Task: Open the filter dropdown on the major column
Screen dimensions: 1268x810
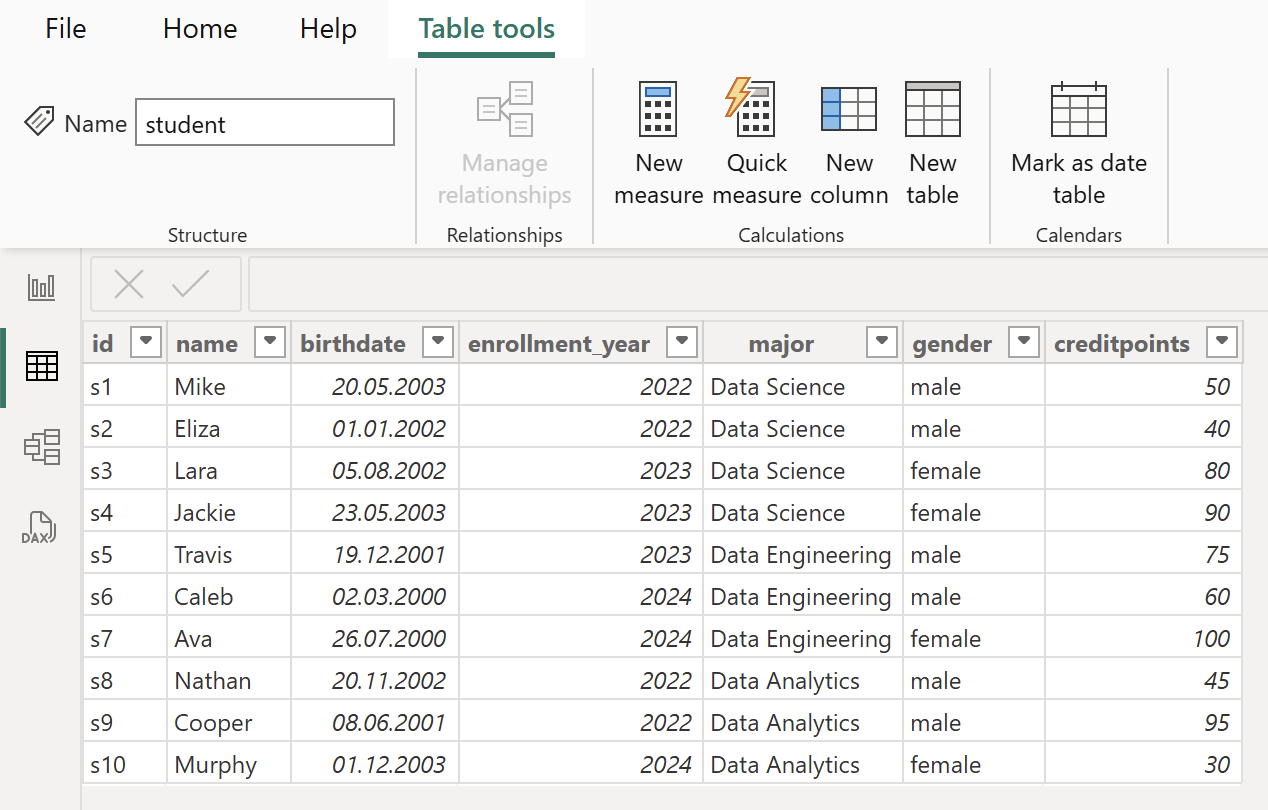Action: click(x=881, y=342)
